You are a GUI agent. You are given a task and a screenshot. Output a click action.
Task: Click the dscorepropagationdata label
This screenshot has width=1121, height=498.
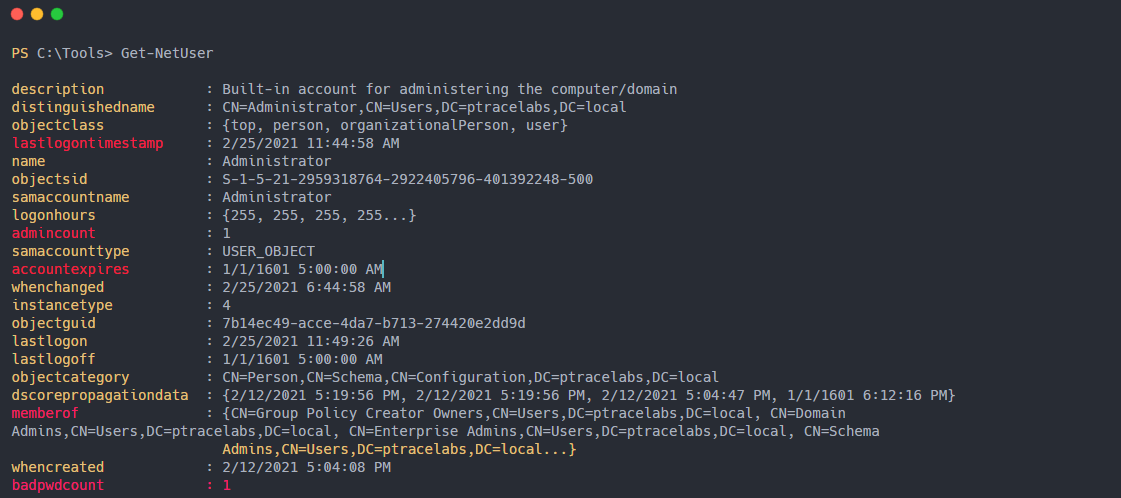100,396
